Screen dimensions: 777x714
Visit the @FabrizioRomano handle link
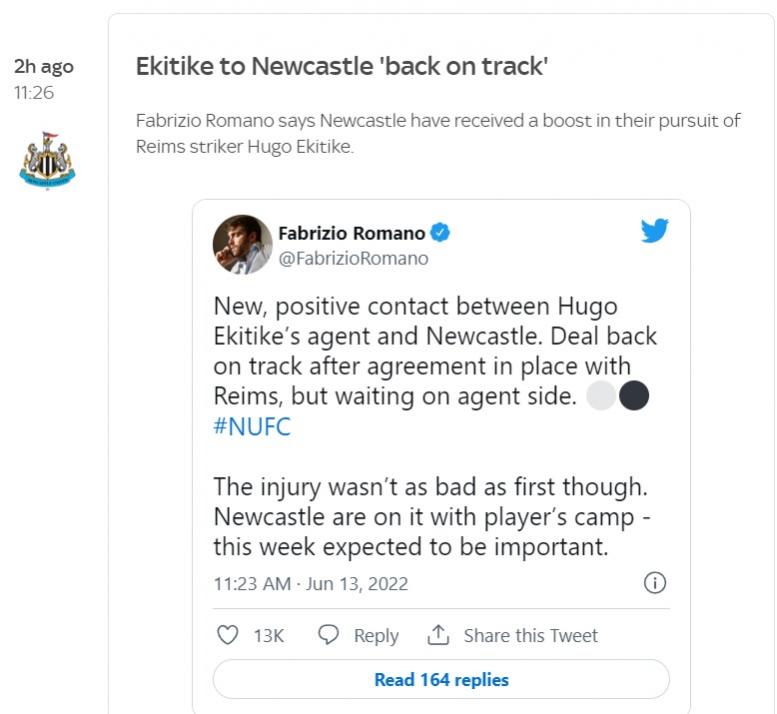pyautogui.click(x=353, y=258)
